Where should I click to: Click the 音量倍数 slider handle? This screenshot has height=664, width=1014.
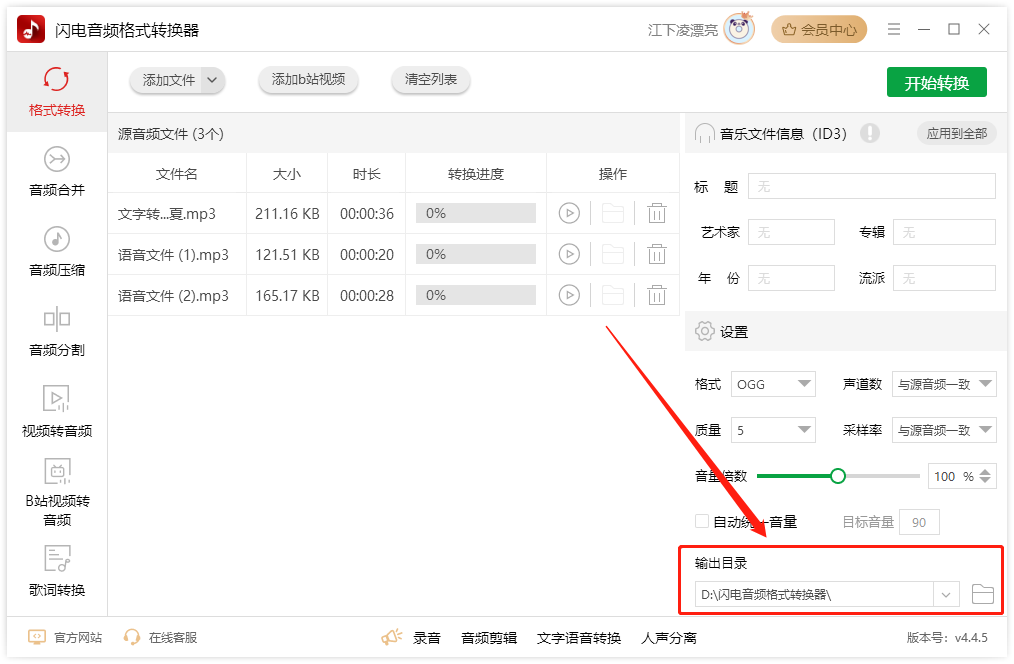coord(838,476)
